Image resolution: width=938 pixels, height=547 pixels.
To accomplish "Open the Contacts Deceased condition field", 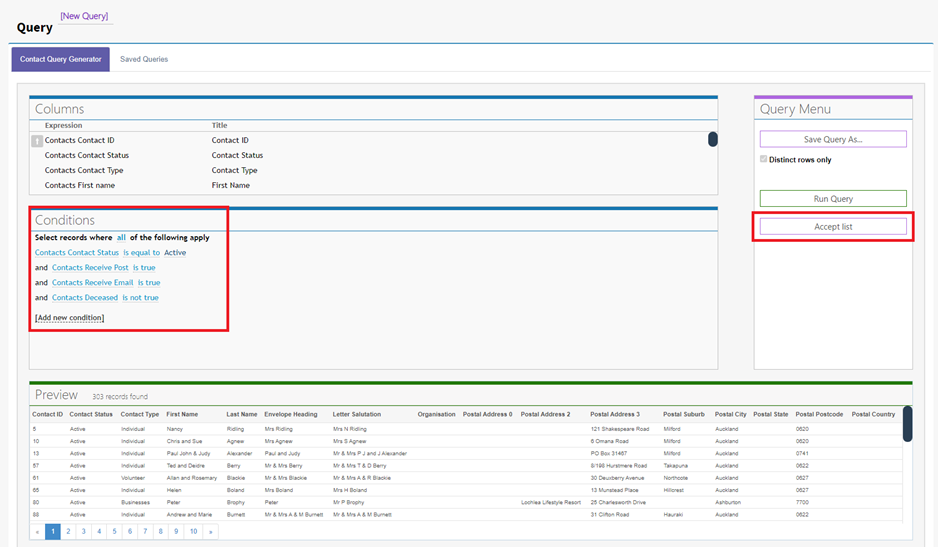I will coord(84,297).
